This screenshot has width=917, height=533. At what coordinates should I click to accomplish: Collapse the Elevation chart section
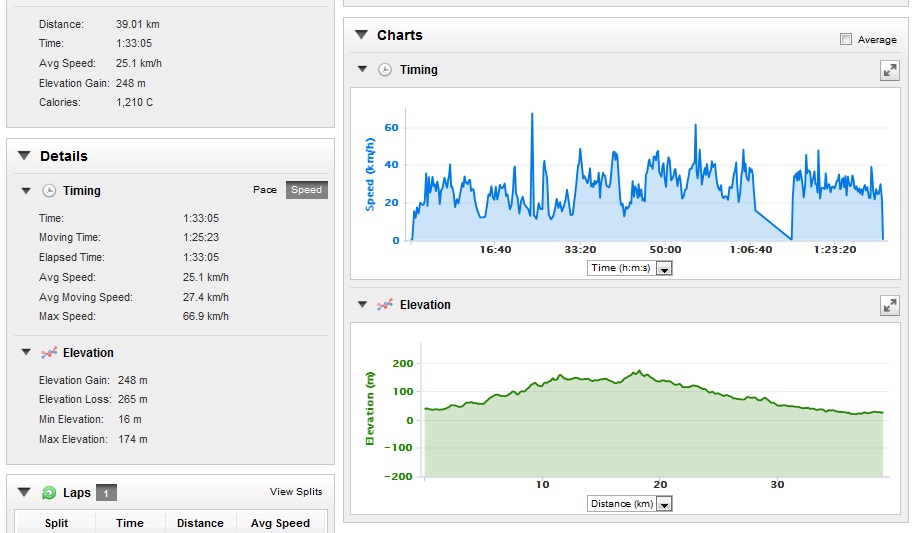click(363, 304)
